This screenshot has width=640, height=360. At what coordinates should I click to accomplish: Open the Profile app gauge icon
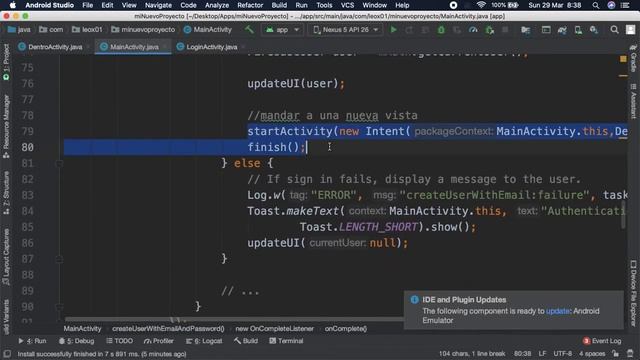pyautogui.click(x=473, y=30)
